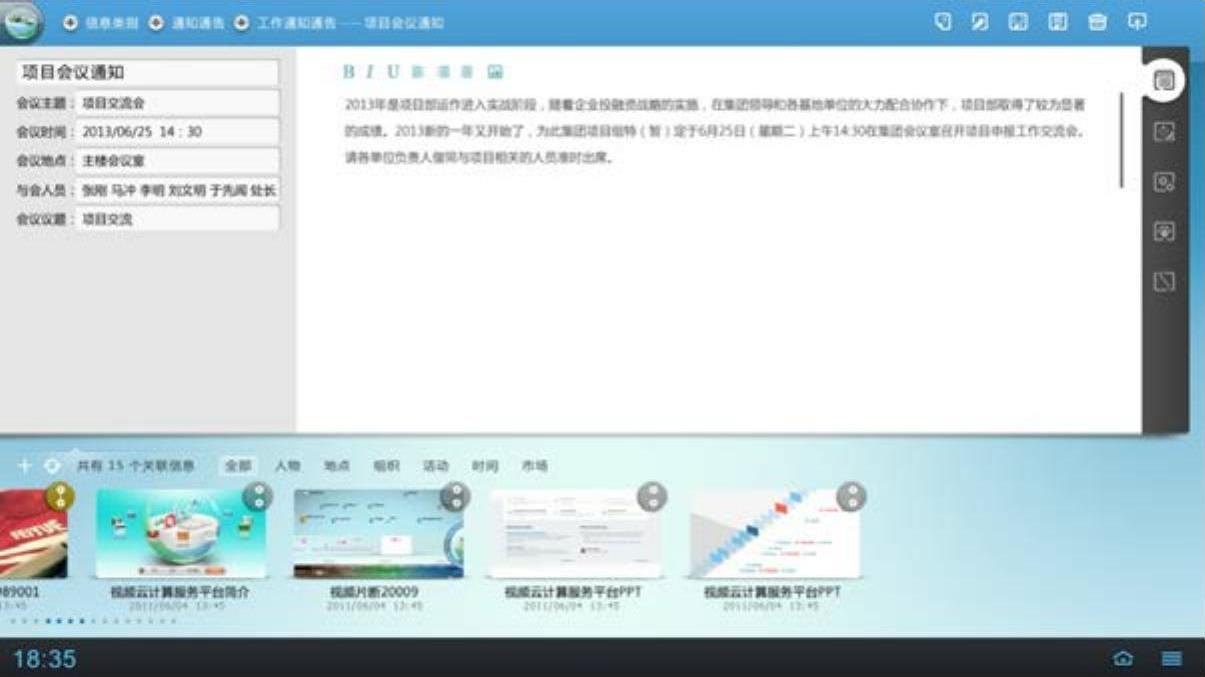
Task: Click the top-bar trash bin icon
Action: click(x=1097, y=21)
